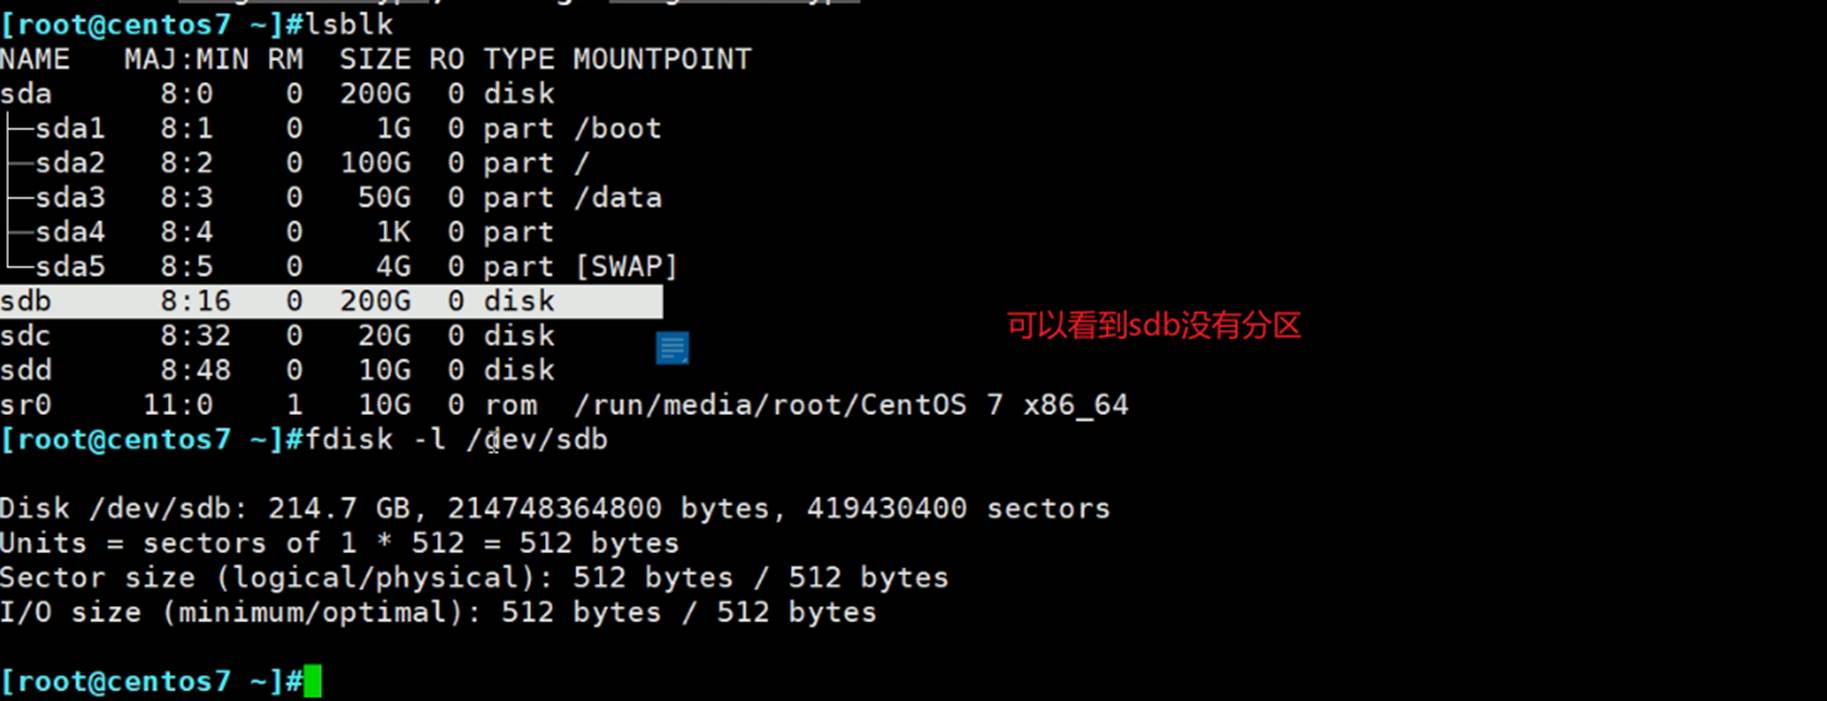Screen dimensions: 1827x701
Task: Click the lsblk command text
Action: tap(348, 24)
